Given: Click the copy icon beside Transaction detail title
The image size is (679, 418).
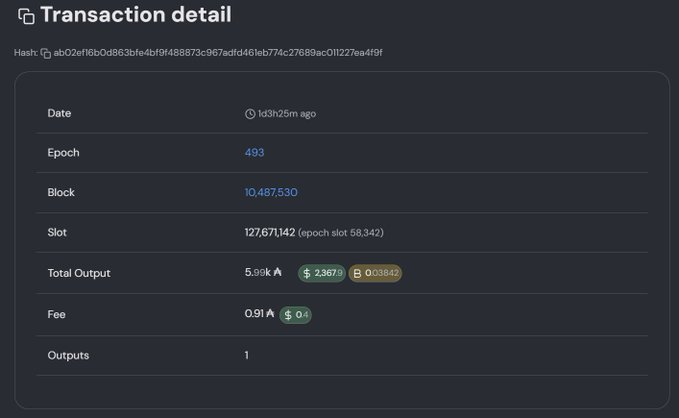Looking at the screenshot, I should coord(26,16).
